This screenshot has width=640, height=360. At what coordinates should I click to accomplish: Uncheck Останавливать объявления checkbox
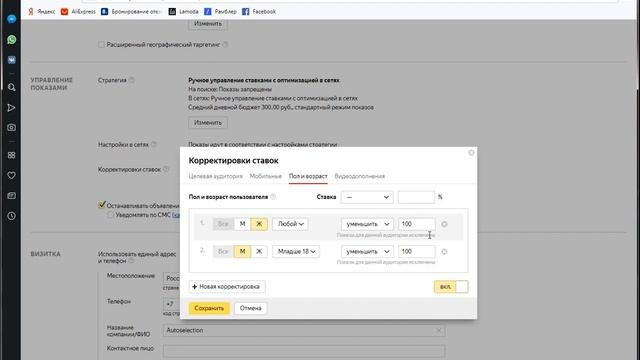(x=102, y=205)
